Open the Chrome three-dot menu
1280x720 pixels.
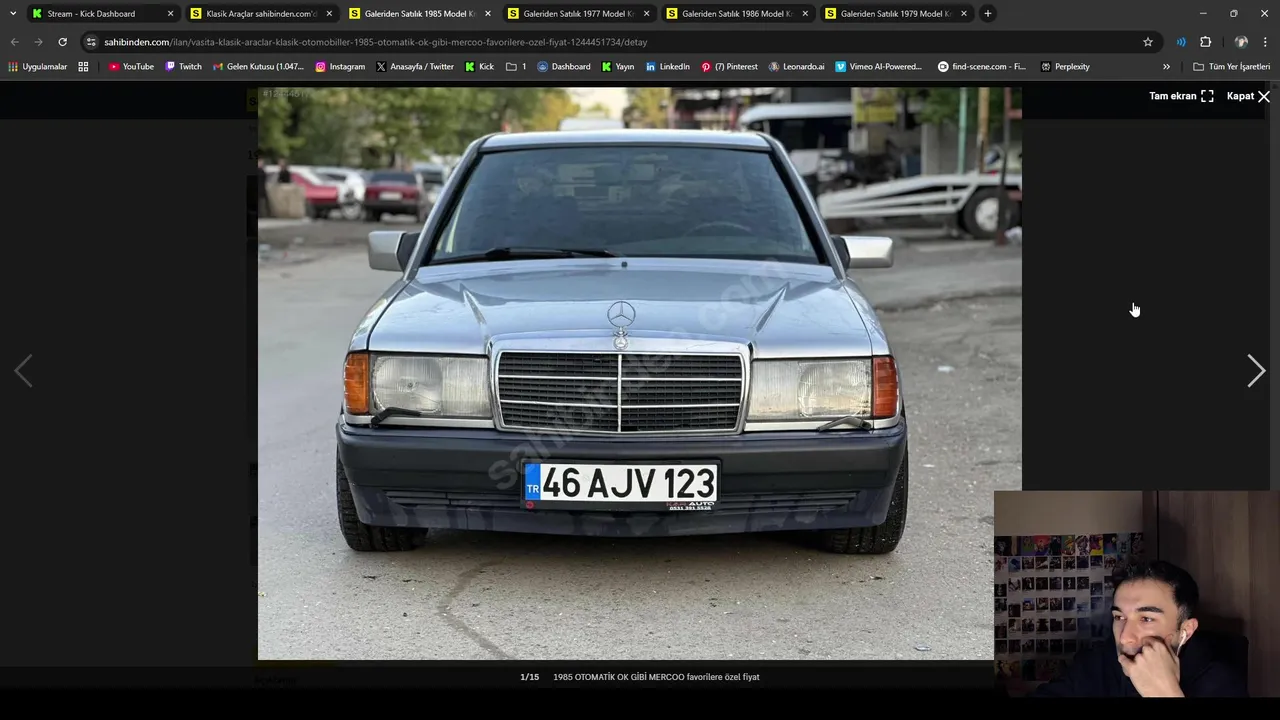pos(1265,42)
